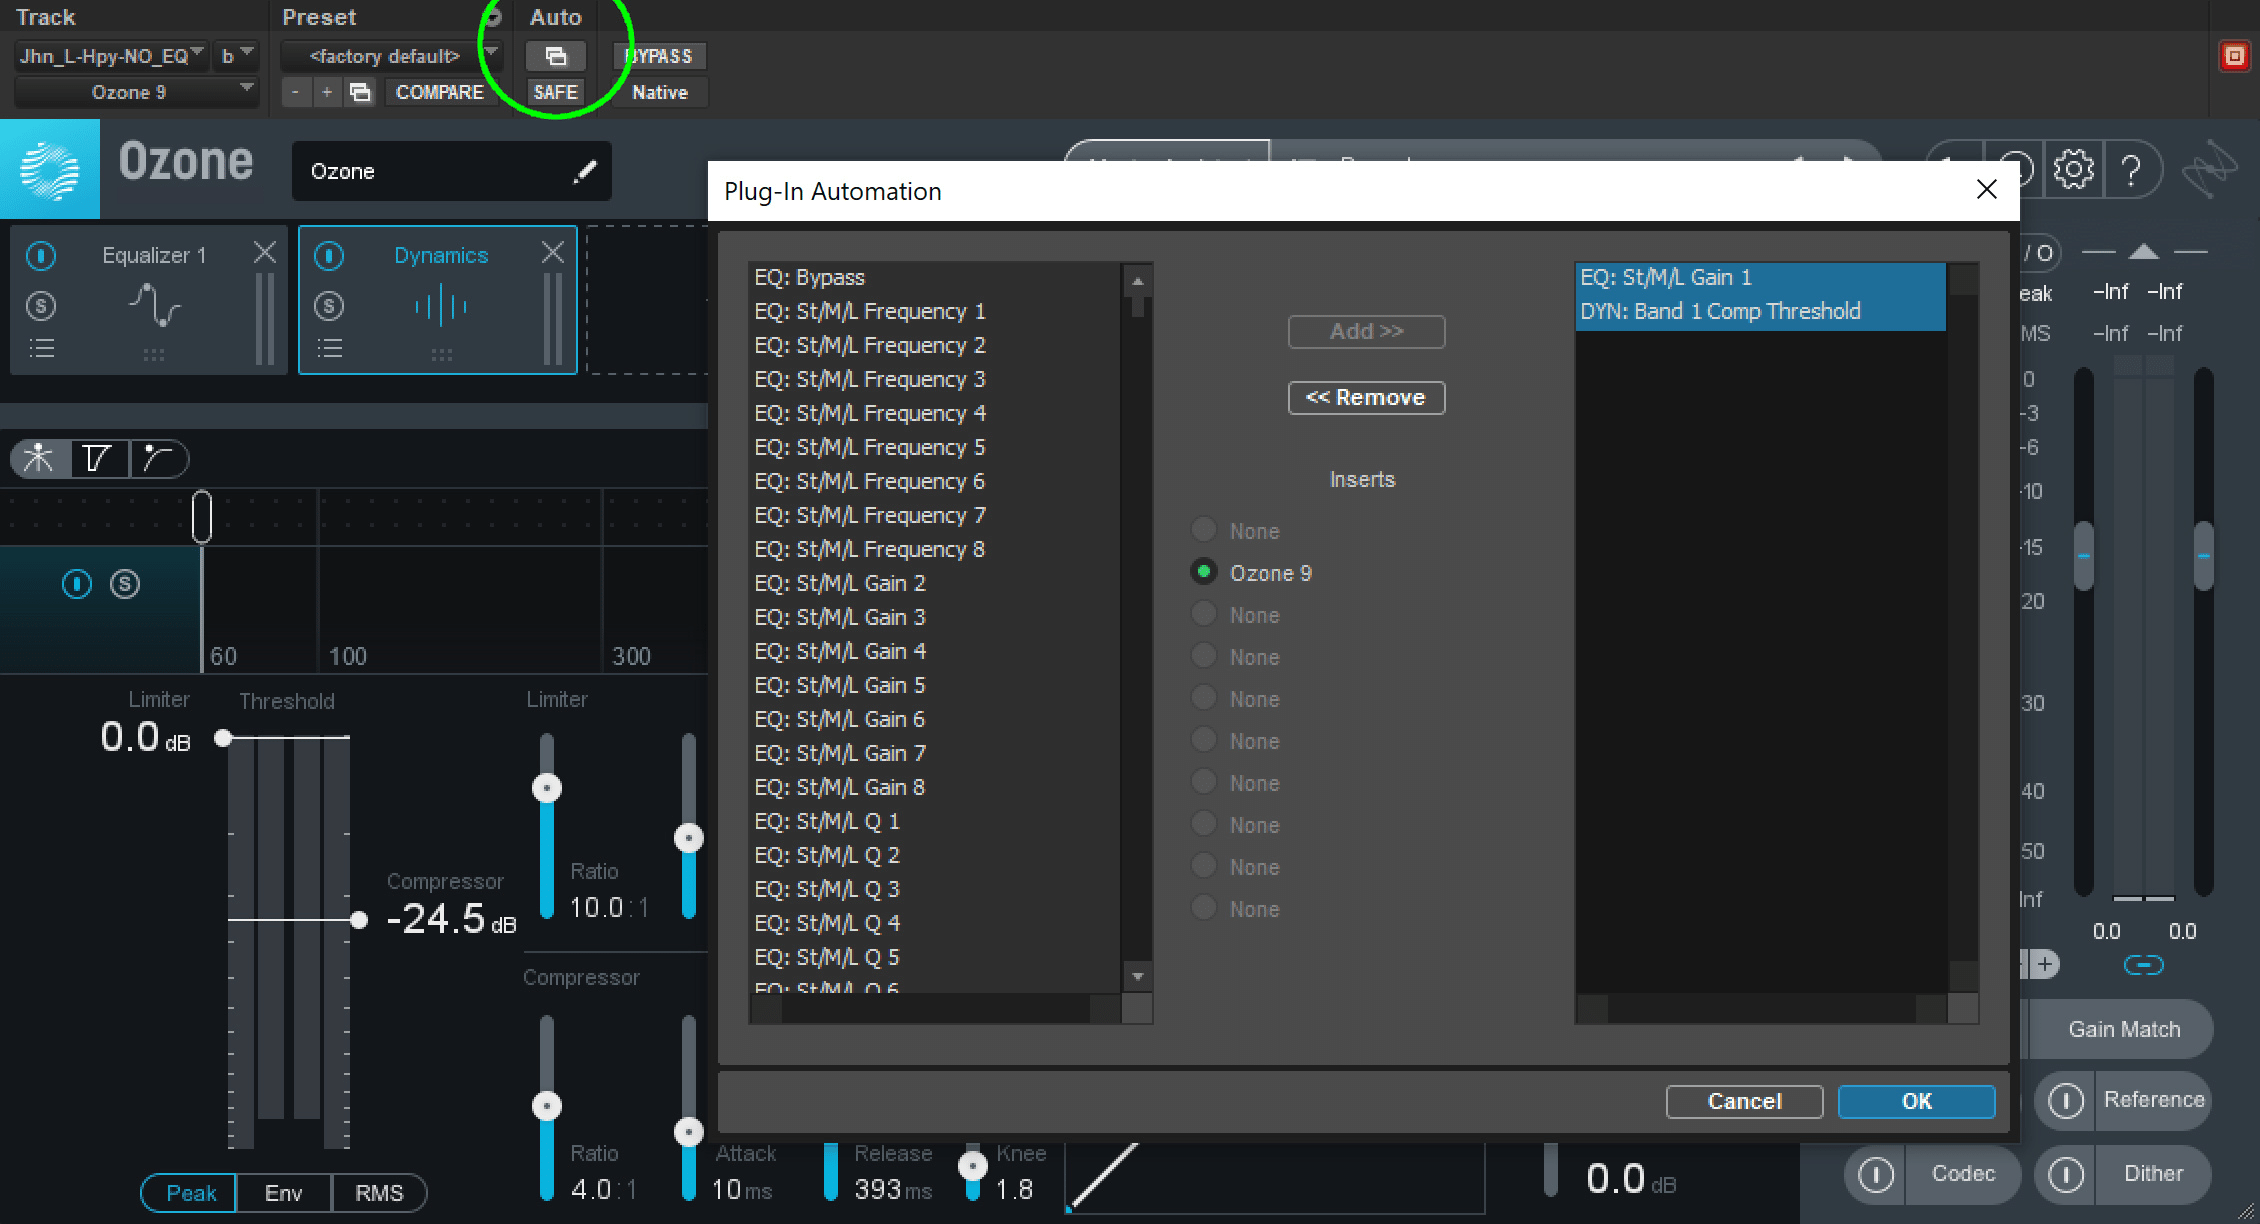Solo band 1 in crossover
The image size is (2260, 1224).
(125, 584)
